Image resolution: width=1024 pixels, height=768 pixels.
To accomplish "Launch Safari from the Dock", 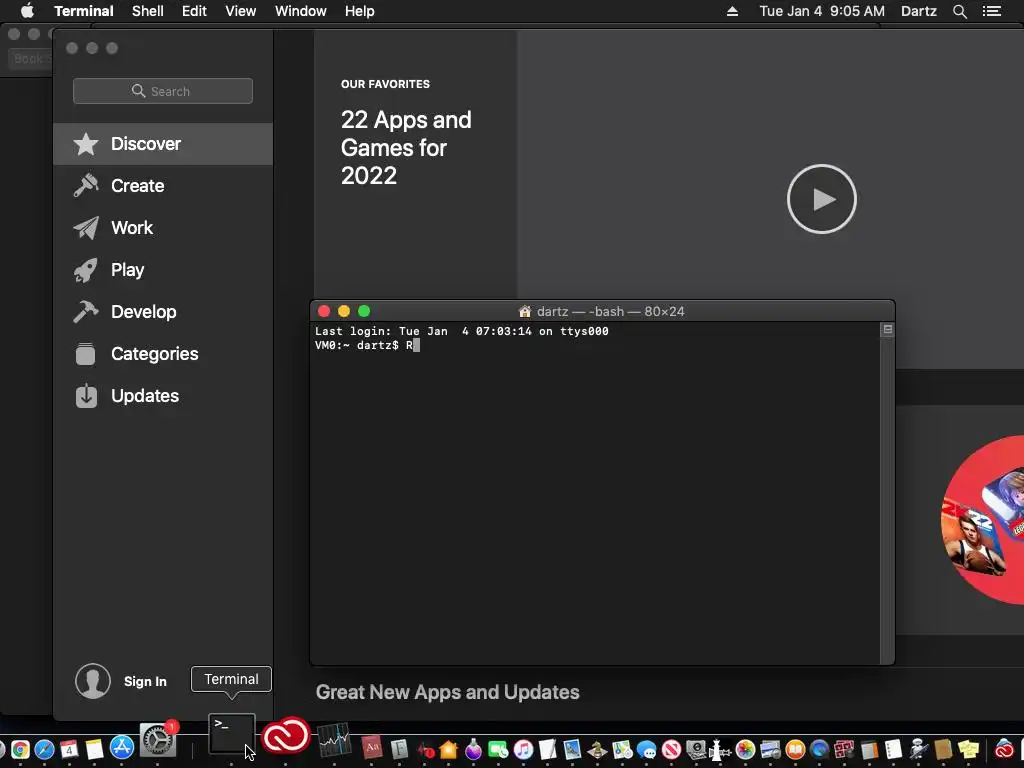I will [x=44, y=749].
